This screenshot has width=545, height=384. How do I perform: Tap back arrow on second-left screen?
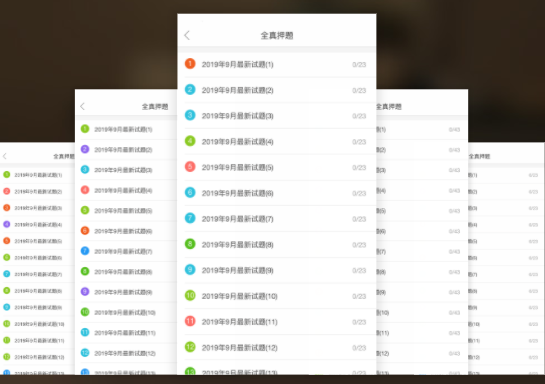click(x=82, y=106)
